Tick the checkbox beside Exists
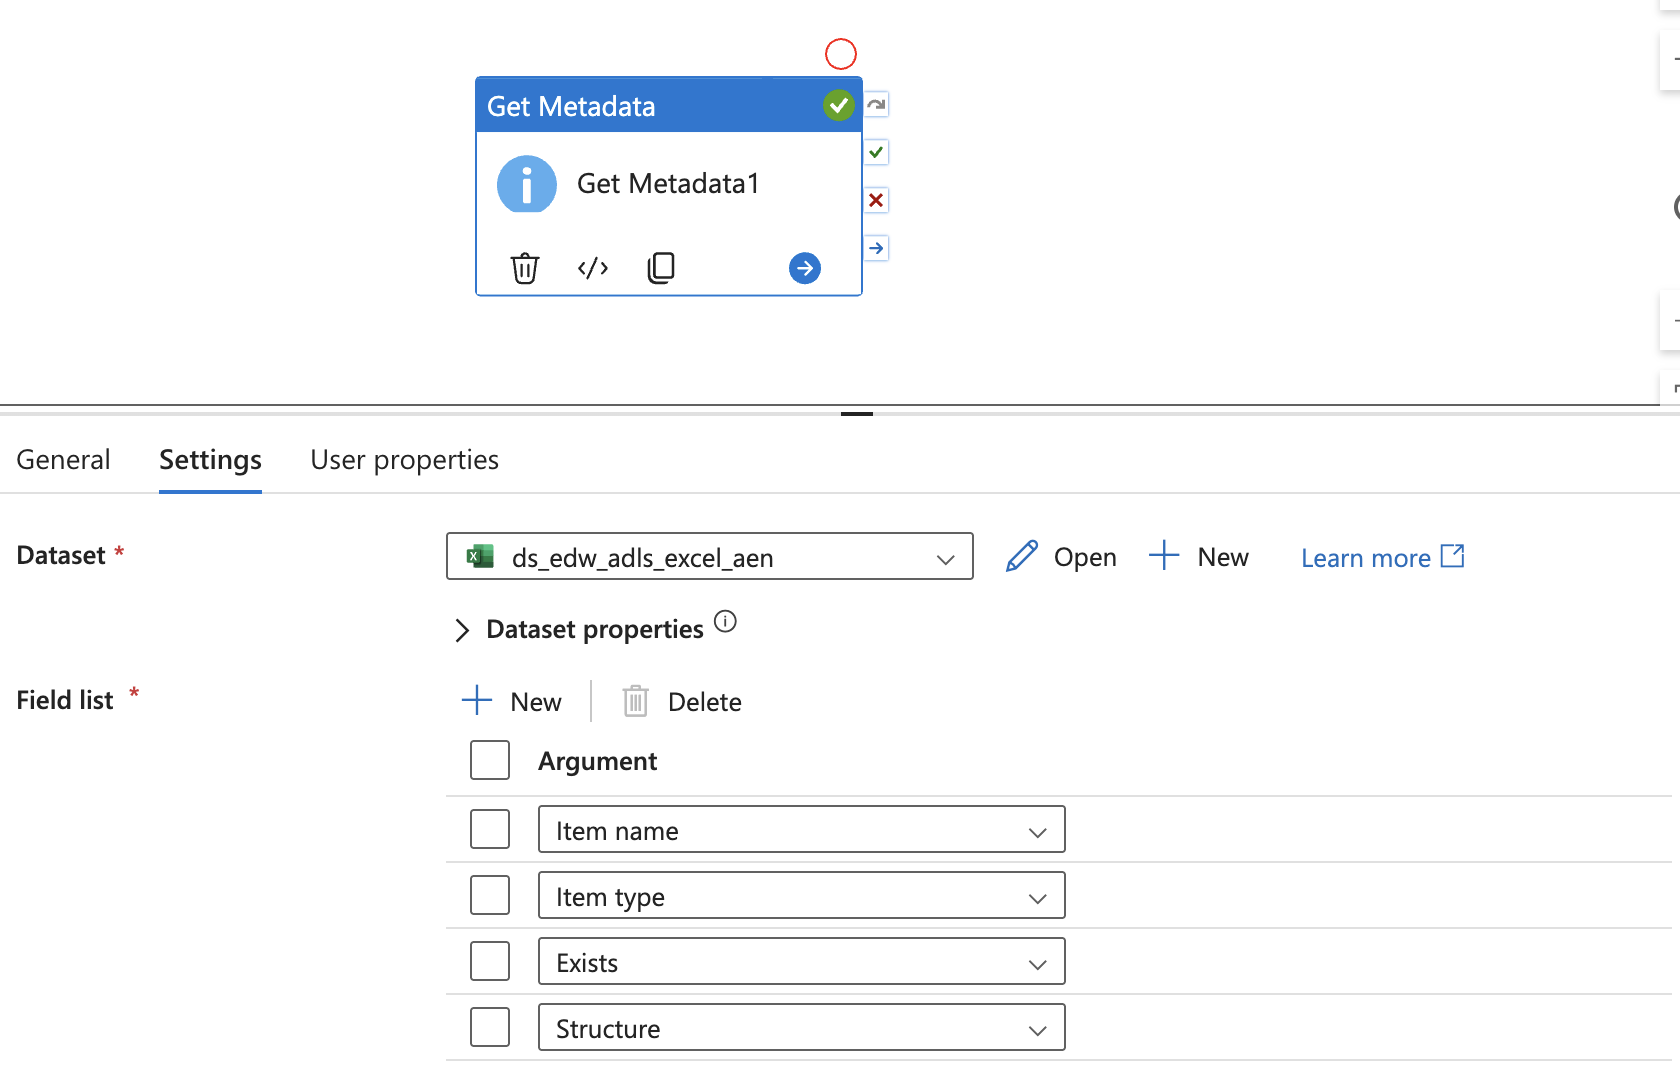 pos(490,962)
